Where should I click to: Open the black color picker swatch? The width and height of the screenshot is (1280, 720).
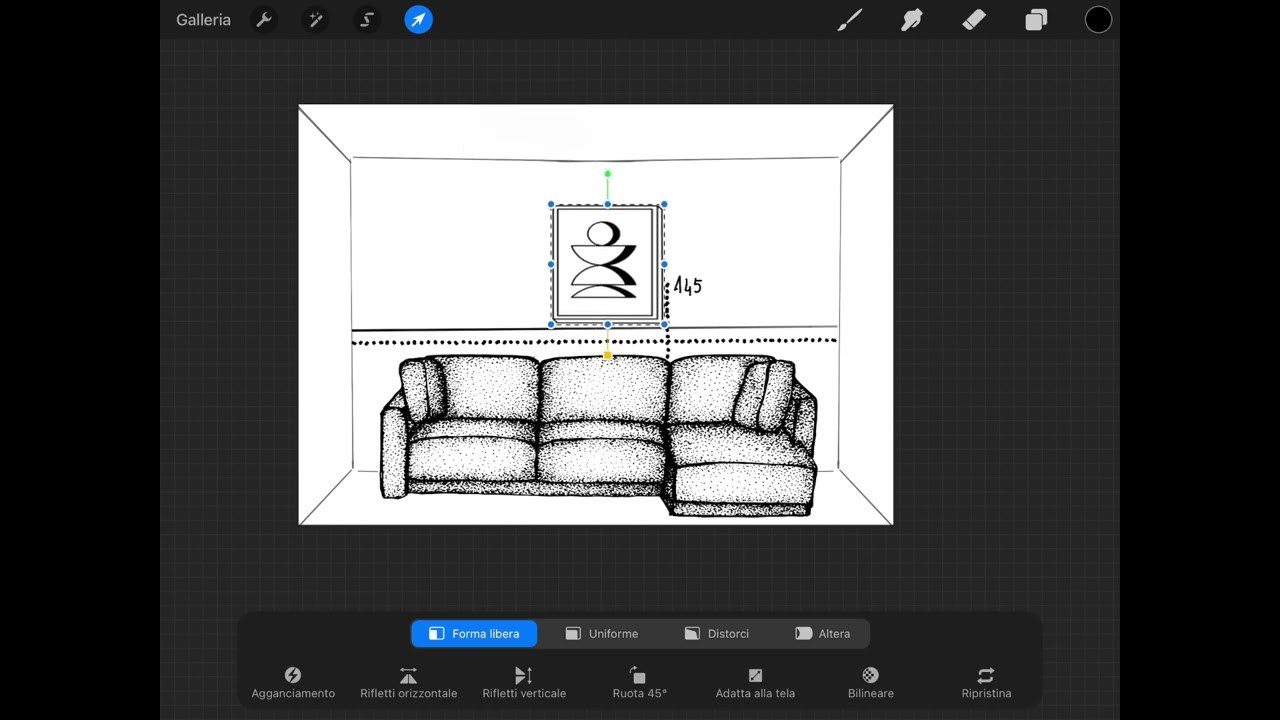(x=1098, y=20)
